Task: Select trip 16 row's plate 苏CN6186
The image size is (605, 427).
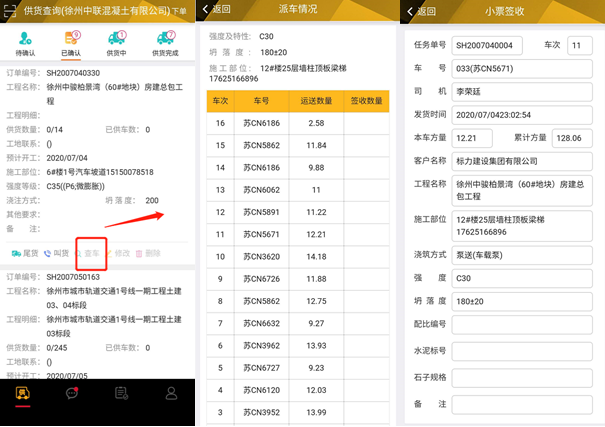Action: pos(261,123)
